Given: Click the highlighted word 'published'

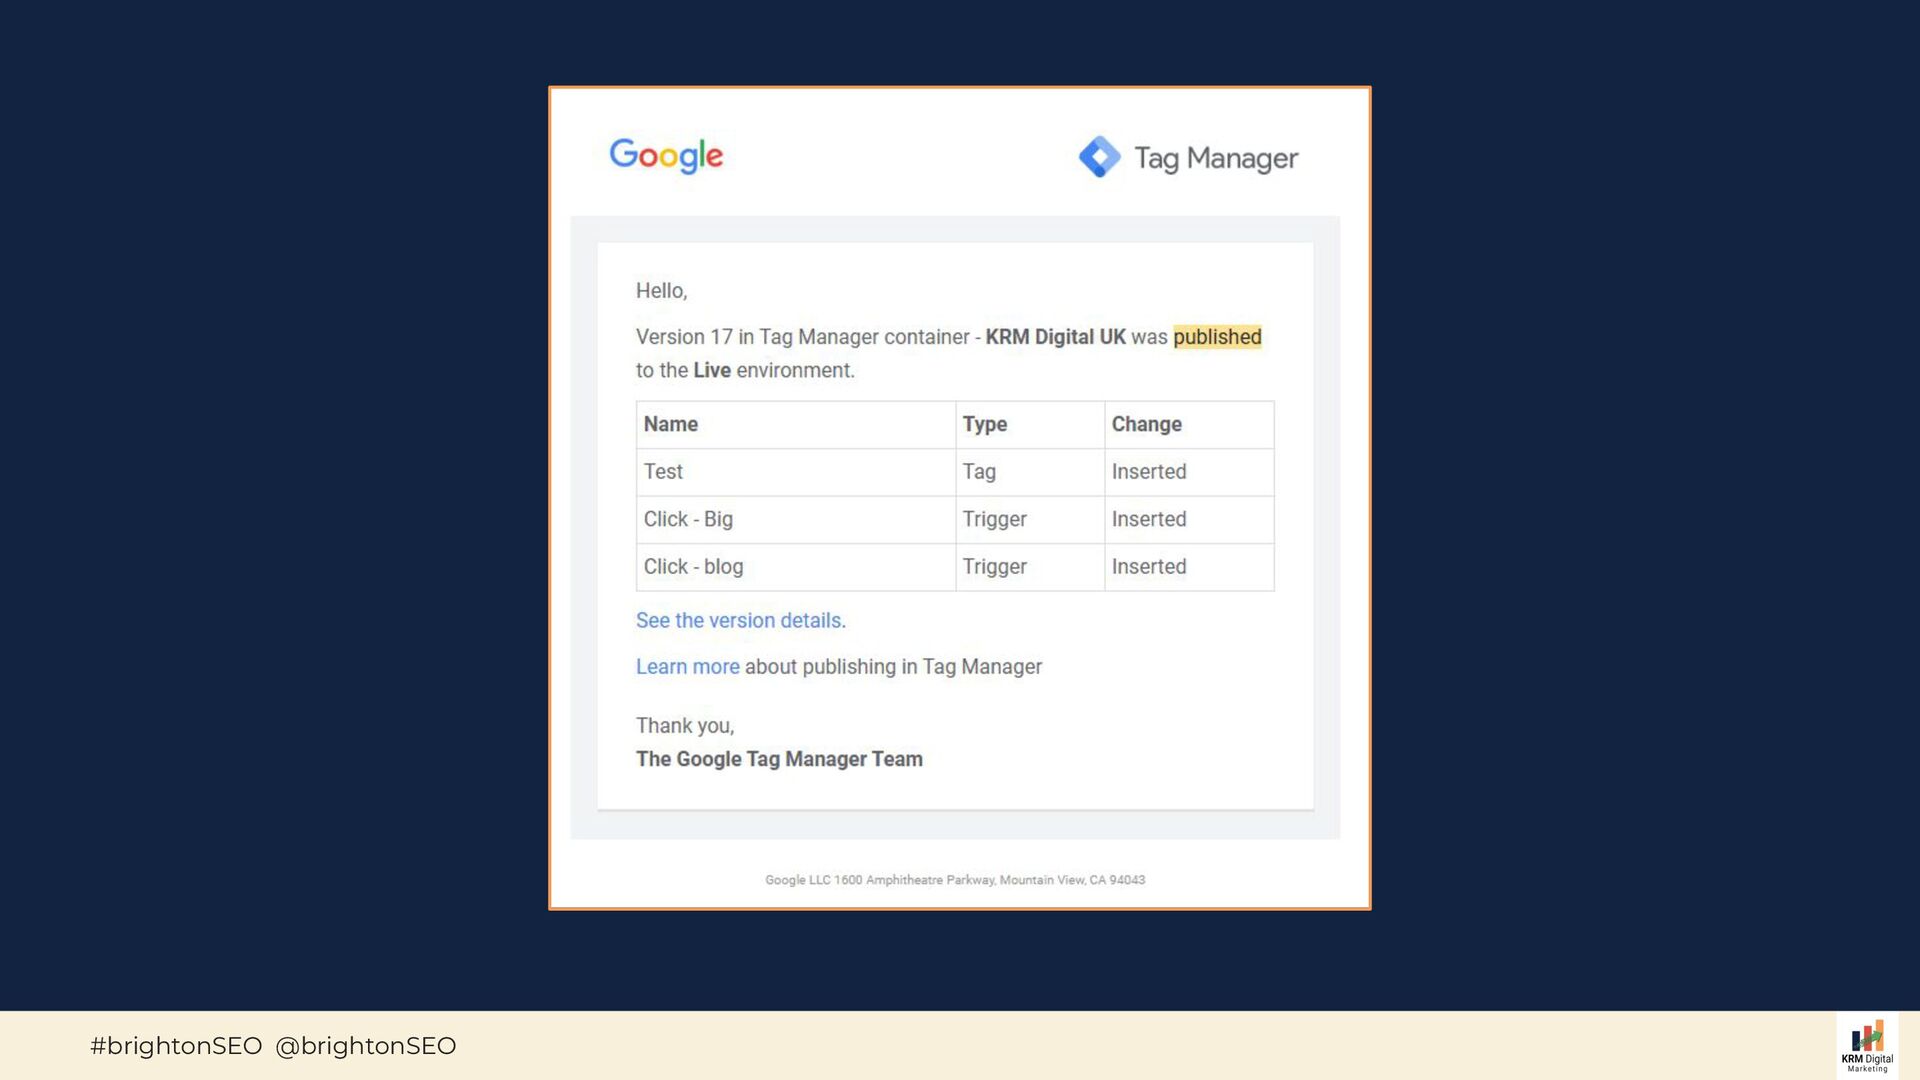Looking at the screenshot, I should click(1216, 337).
